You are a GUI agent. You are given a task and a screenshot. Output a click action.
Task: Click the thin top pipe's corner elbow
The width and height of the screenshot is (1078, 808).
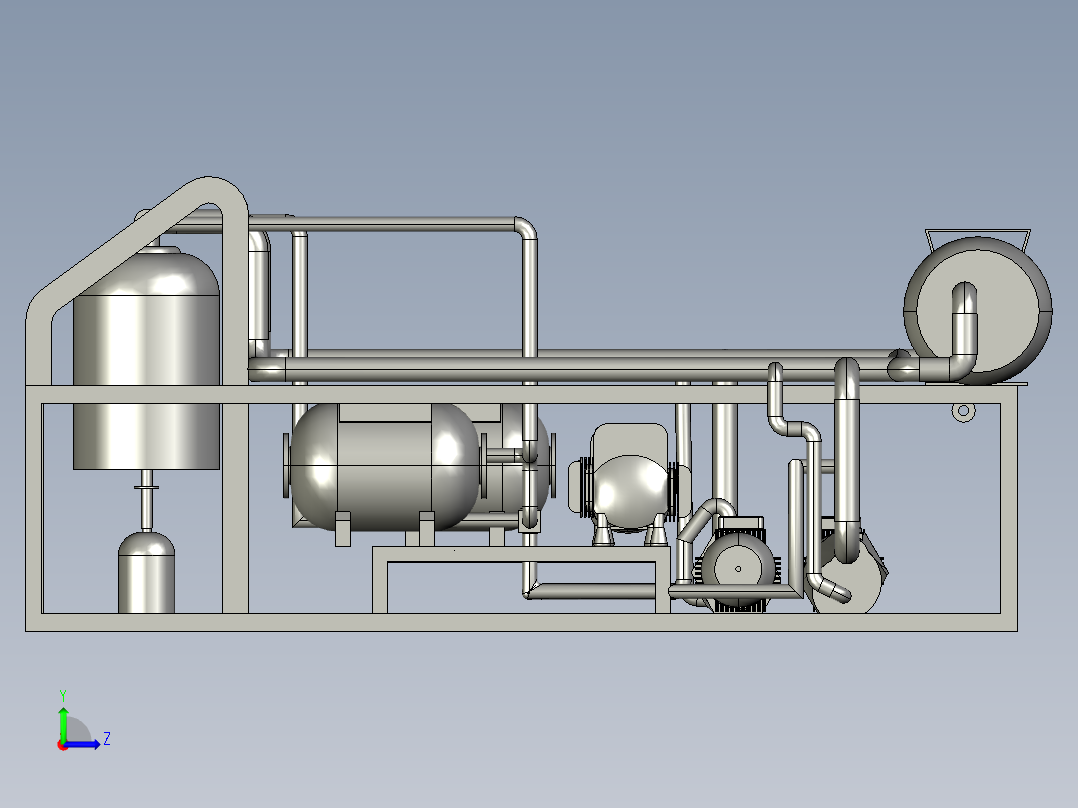pyautogui.click(x=527, y=228)
